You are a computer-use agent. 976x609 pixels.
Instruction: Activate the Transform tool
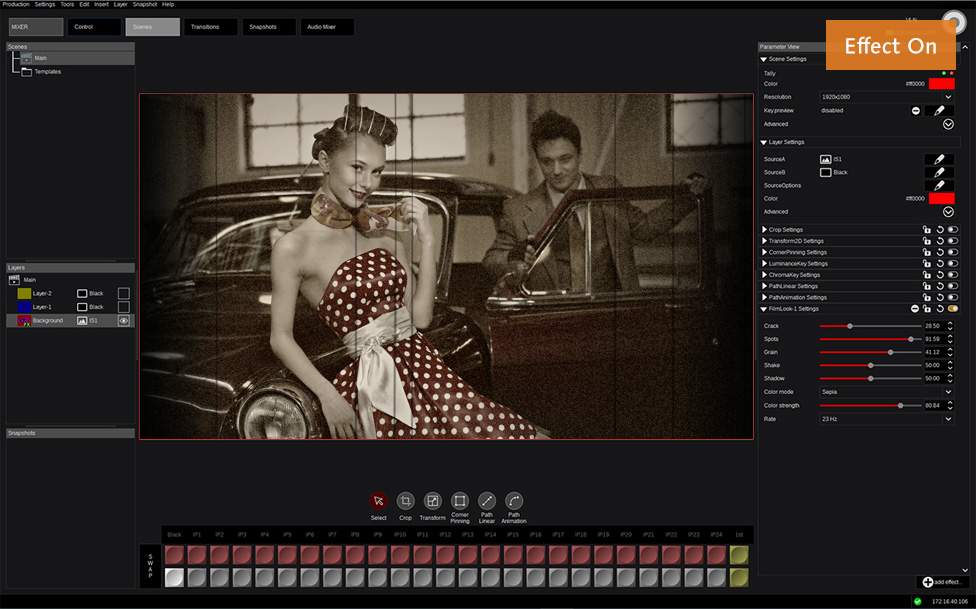[432, 501]
